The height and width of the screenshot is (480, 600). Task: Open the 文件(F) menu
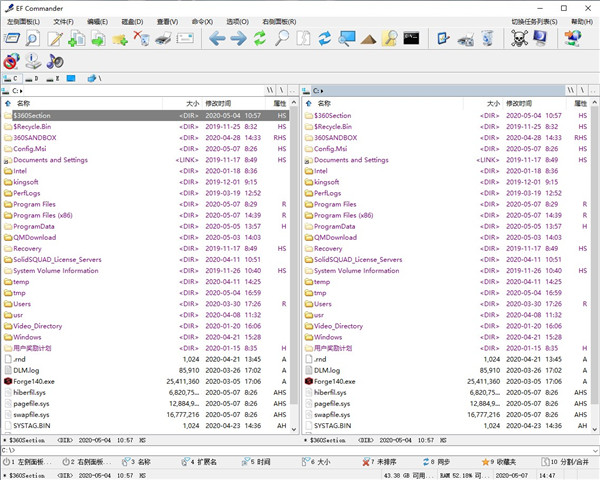coord(63,21)
